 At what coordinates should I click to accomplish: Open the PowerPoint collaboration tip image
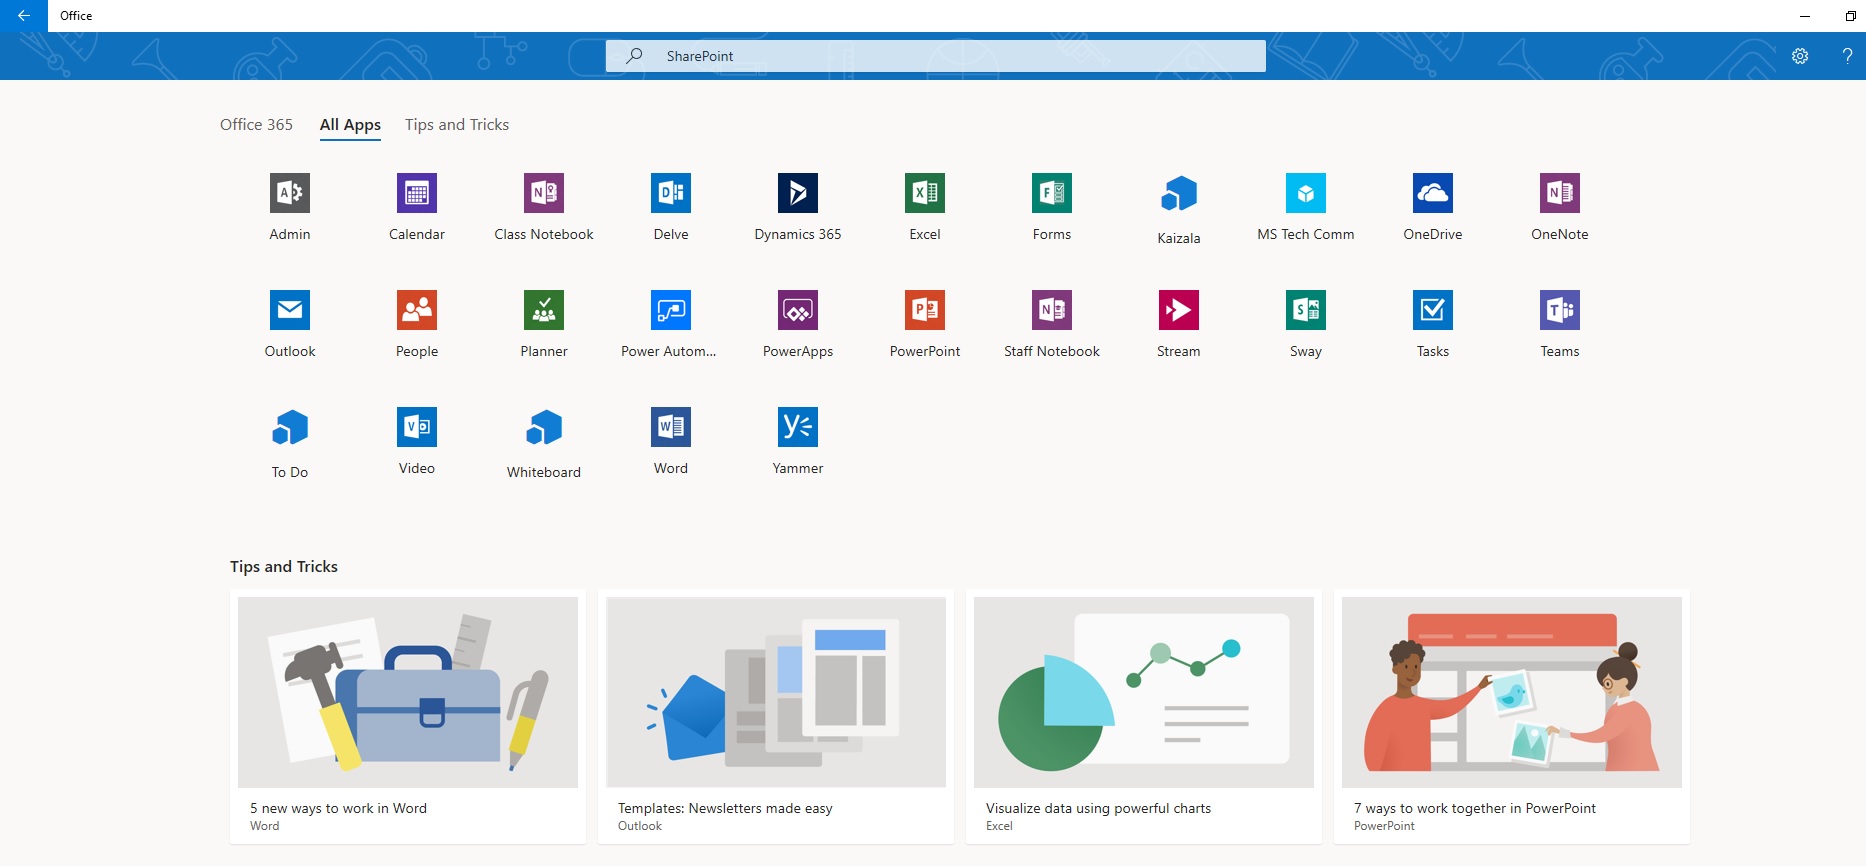[1512, 692]
